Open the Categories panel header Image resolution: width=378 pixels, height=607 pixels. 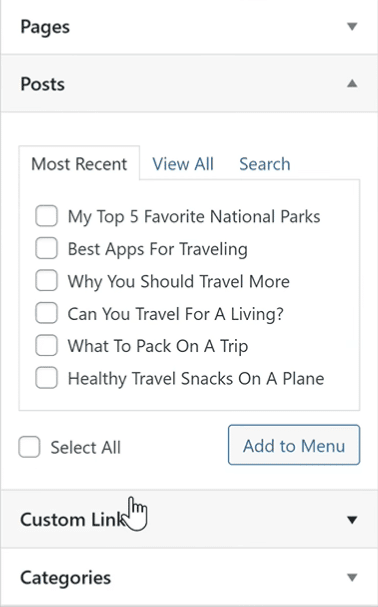[x=189, y=578]
